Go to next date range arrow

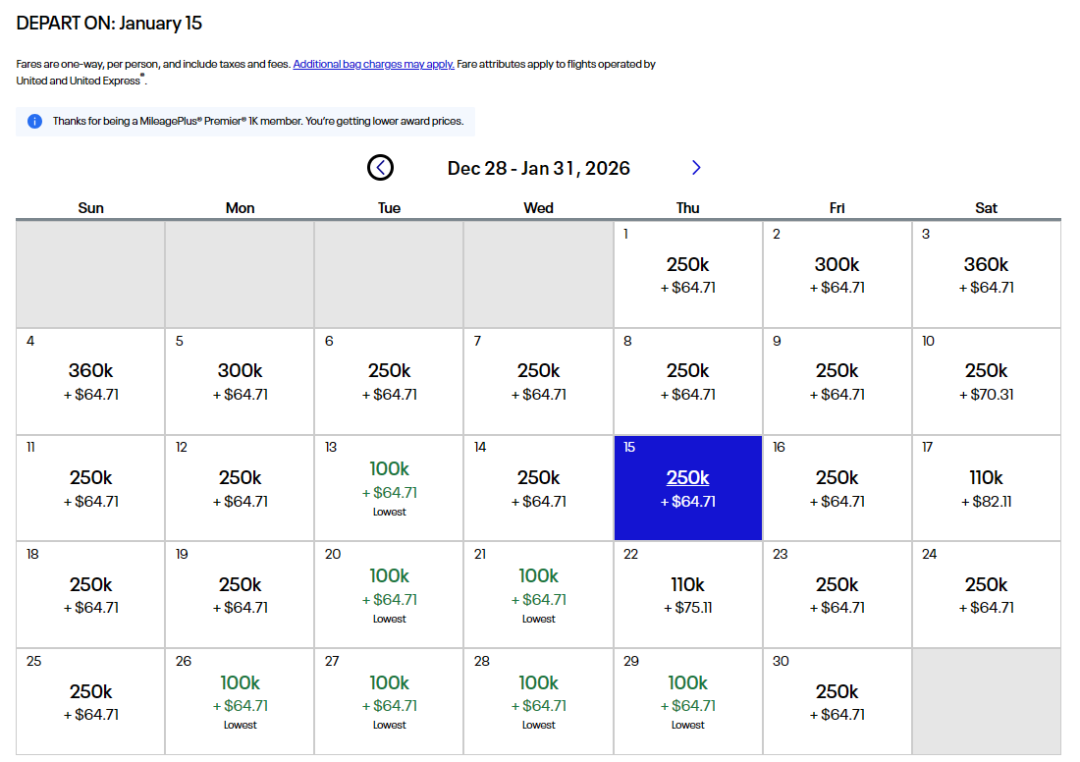tap(696, 168)
